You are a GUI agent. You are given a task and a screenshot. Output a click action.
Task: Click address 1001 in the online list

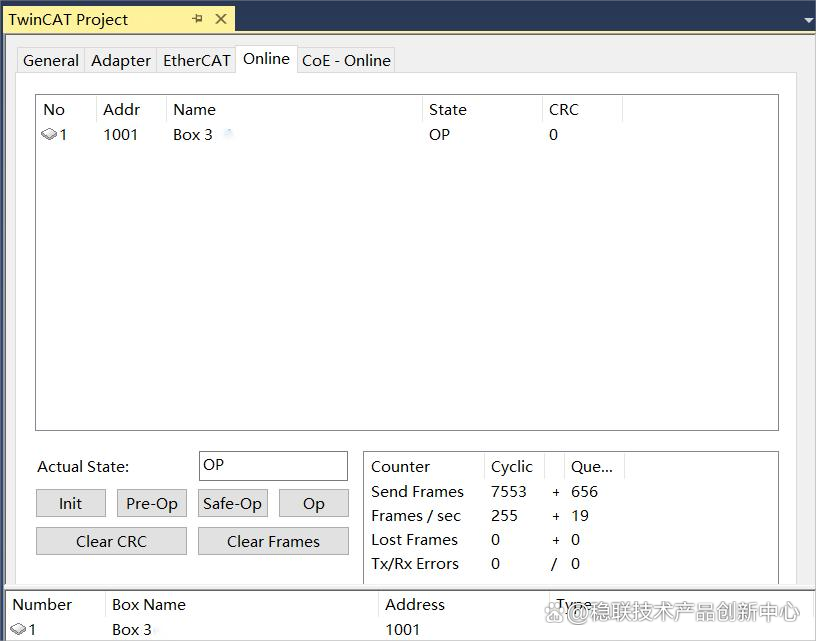tap(120, 135)
